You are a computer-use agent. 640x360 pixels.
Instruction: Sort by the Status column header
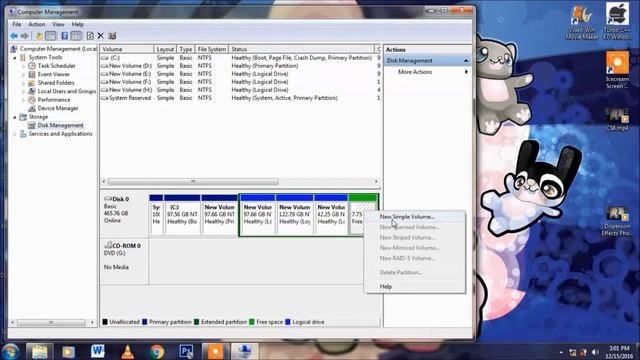point(301,49)
